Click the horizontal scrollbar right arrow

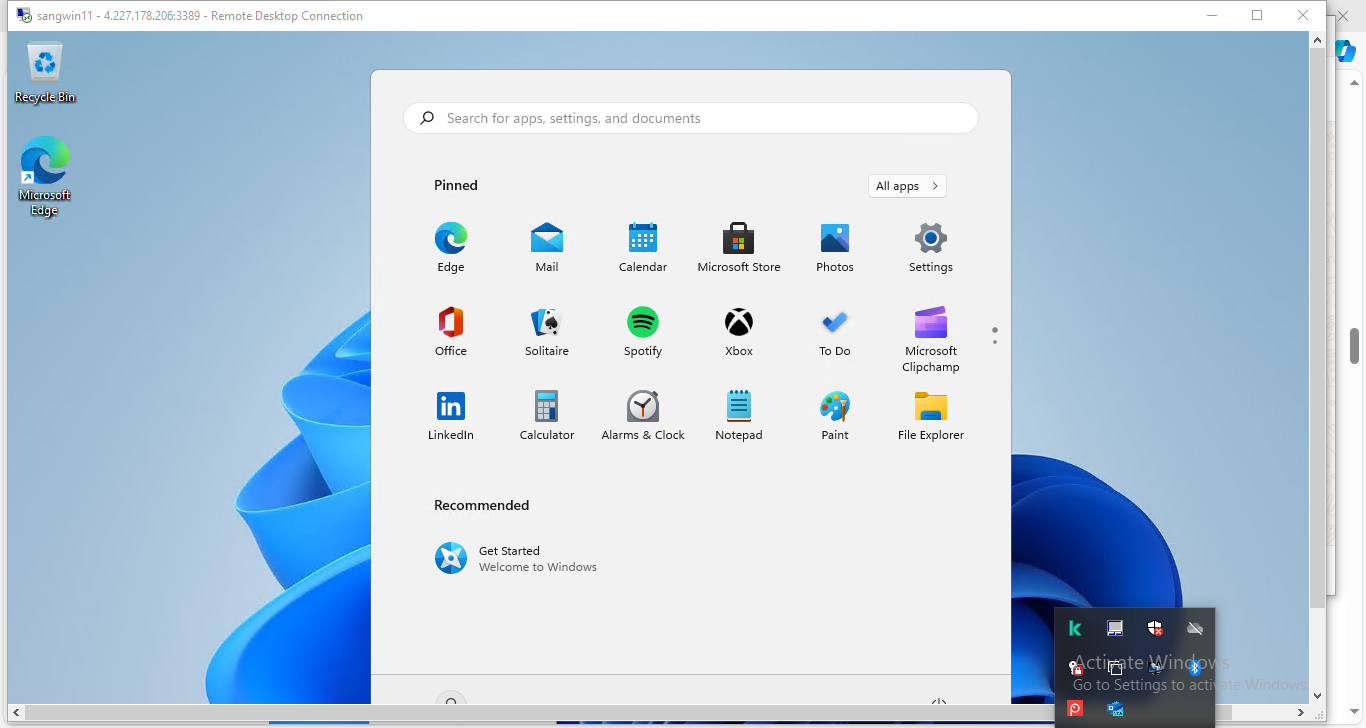coord(1301,713)
